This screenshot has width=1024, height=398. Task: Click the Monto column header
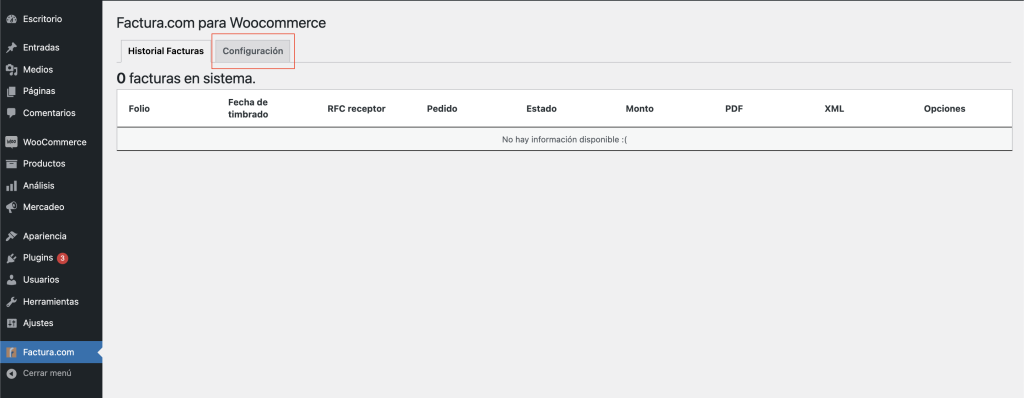point(639,108)
